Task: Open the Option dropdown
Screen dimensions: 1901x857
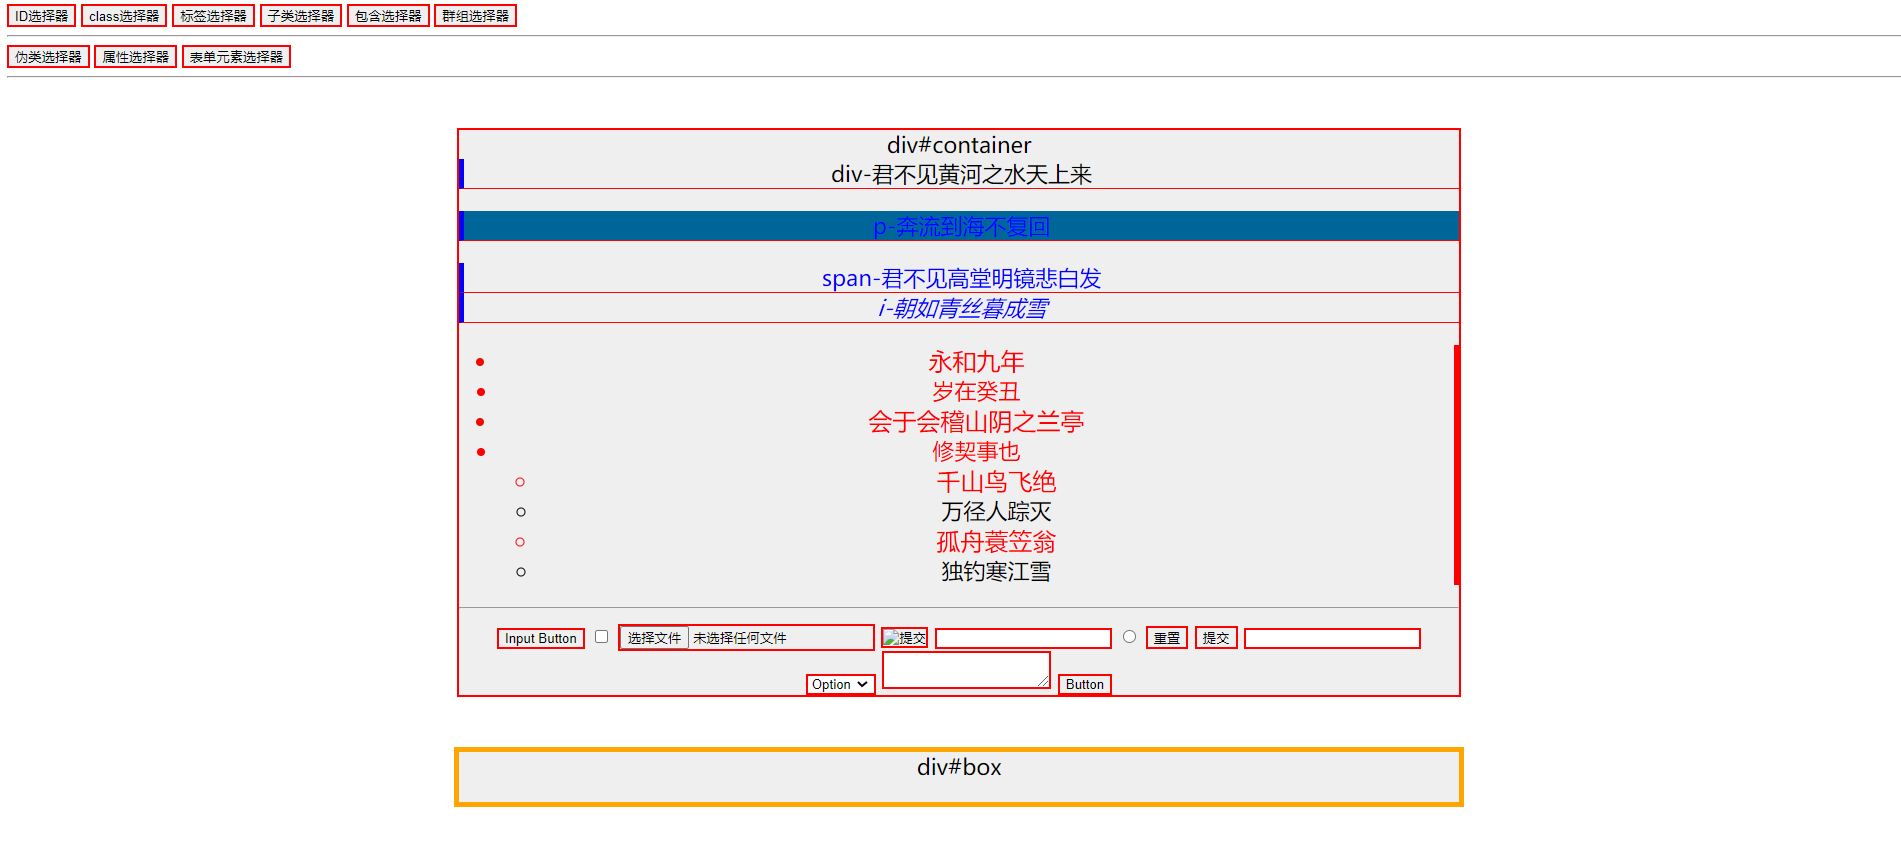Action: pyautogui.click(x=840, y=684)
